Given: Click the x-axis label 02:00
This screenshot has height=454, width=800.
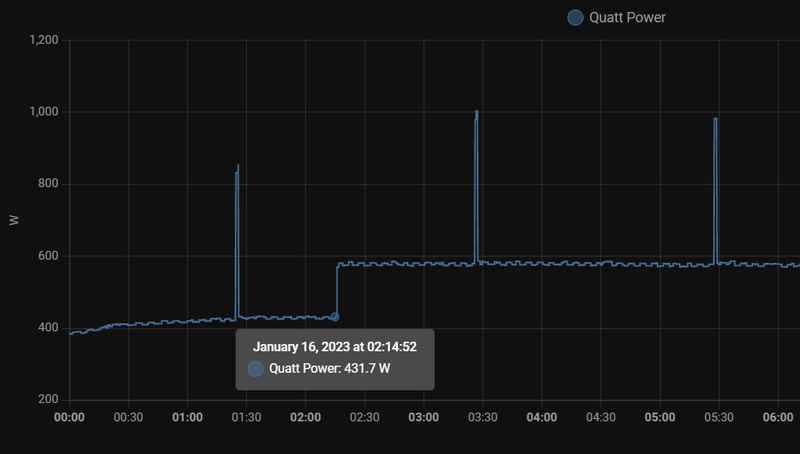Looking at the screenshot, I should pyautogui.click(x=306, y=417).
